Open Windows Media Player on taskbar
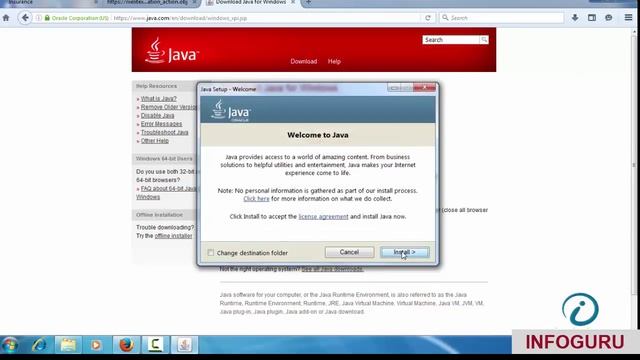This screenshot has height=360, width=640. [x=96, y=345]
